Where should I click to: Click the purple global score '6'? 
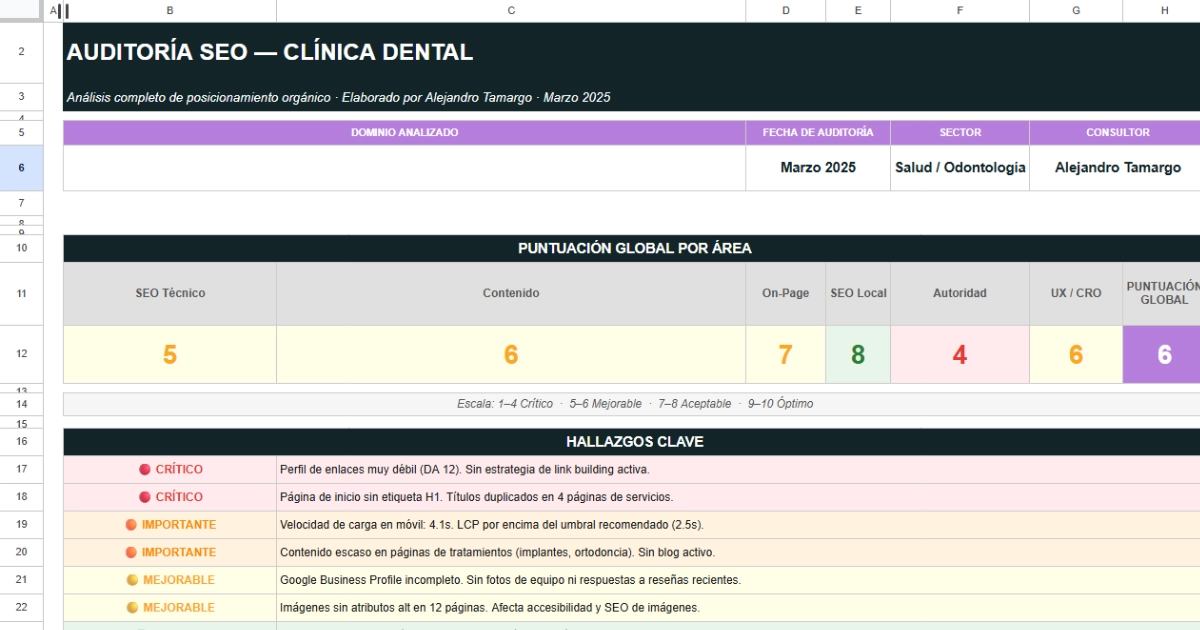(x=1162, y=354)
